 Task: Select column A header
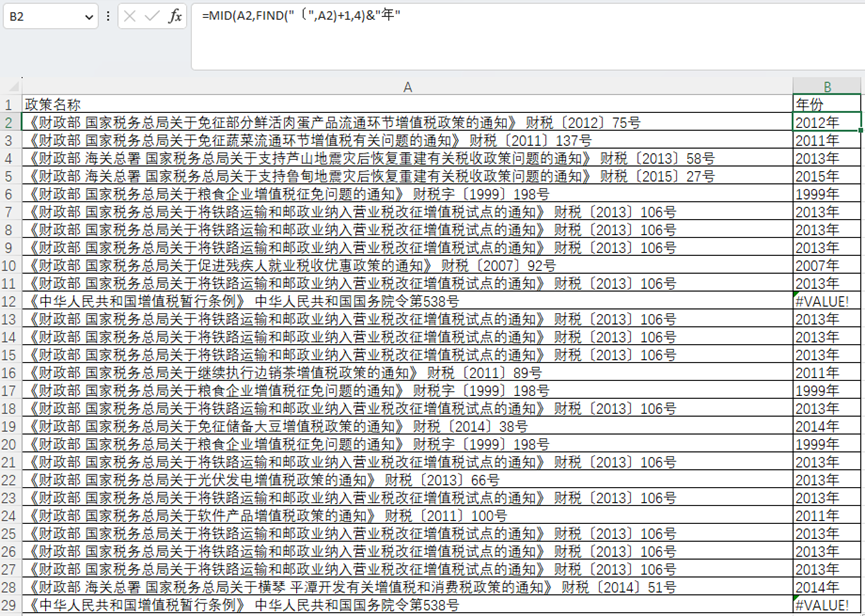(407, 87)
